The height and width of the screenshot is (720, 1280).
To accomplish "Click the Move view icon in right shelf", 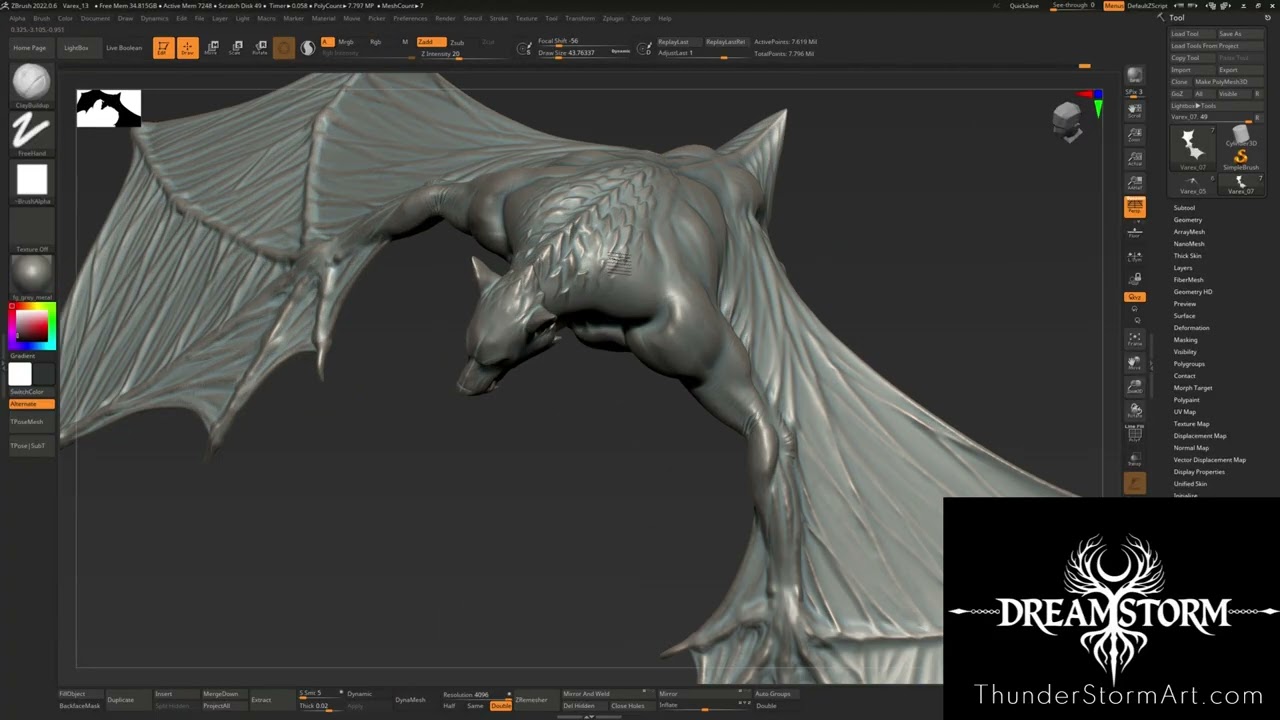I will pos(1134,363).
